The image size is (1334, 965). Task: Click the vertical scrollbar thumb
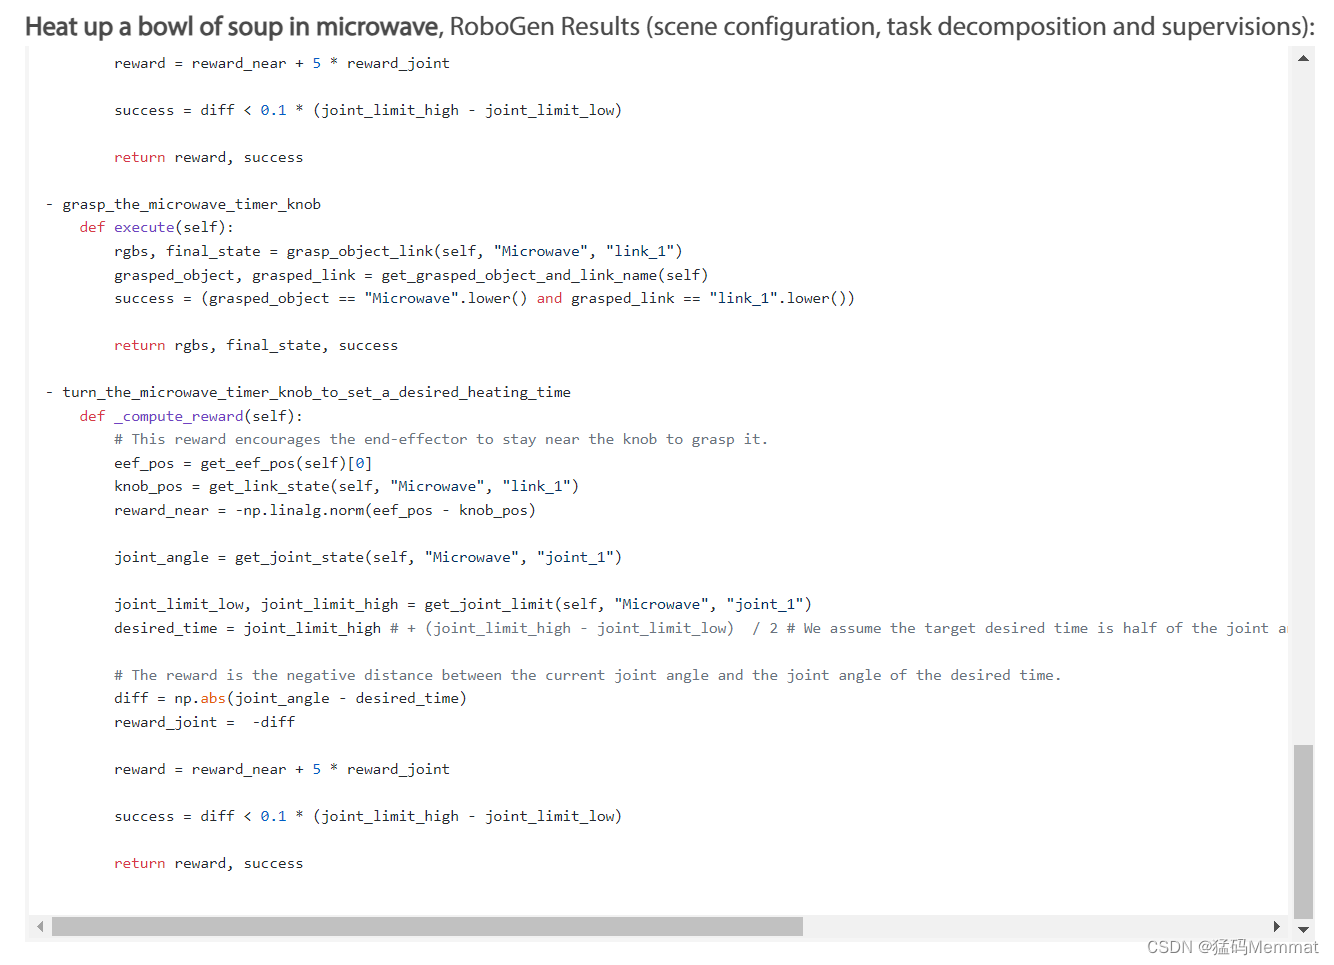click(1303, 831)
